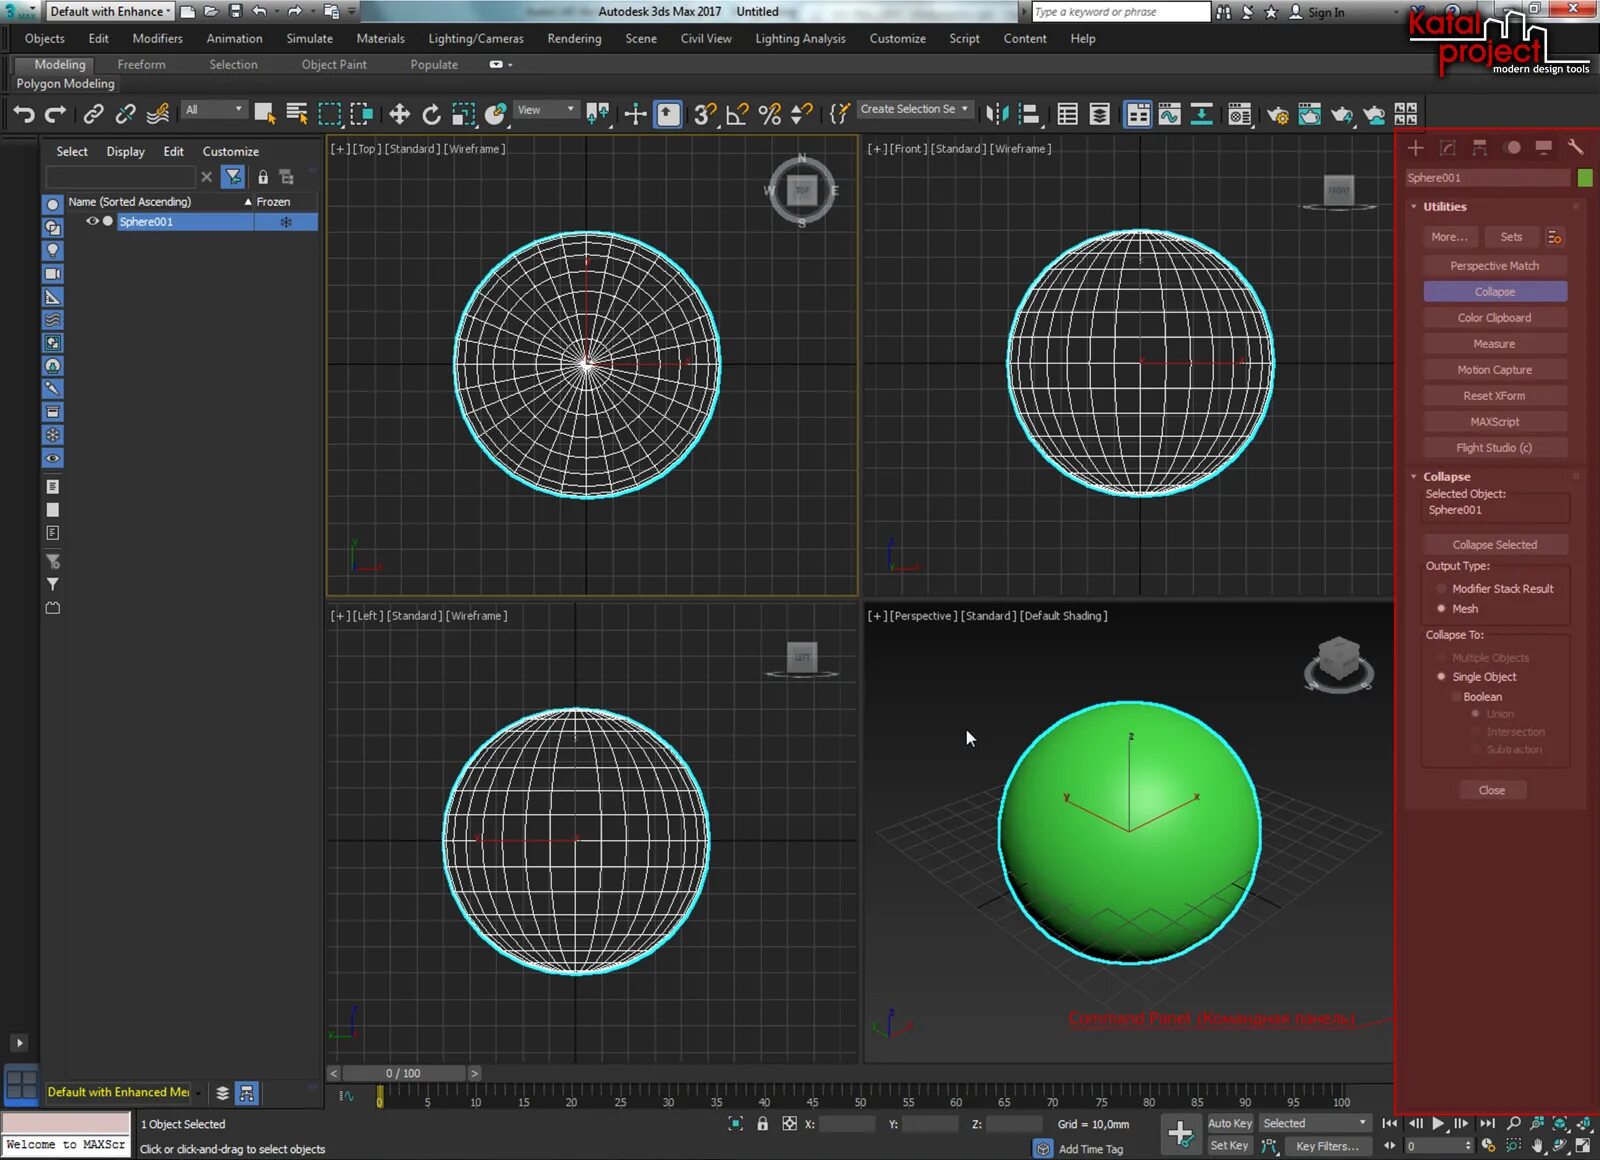
Task: Click the Play Animation button
Action: pyautogui.click(x=1438, y=1123)
